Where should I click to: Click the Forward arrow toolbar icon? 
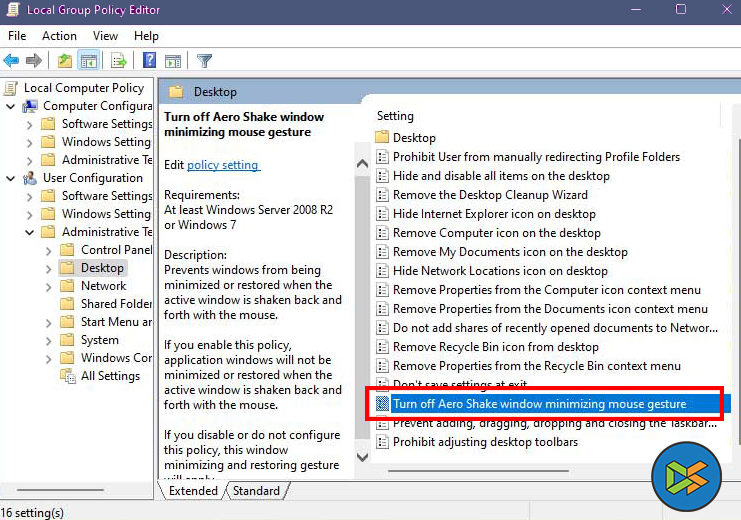34,61
